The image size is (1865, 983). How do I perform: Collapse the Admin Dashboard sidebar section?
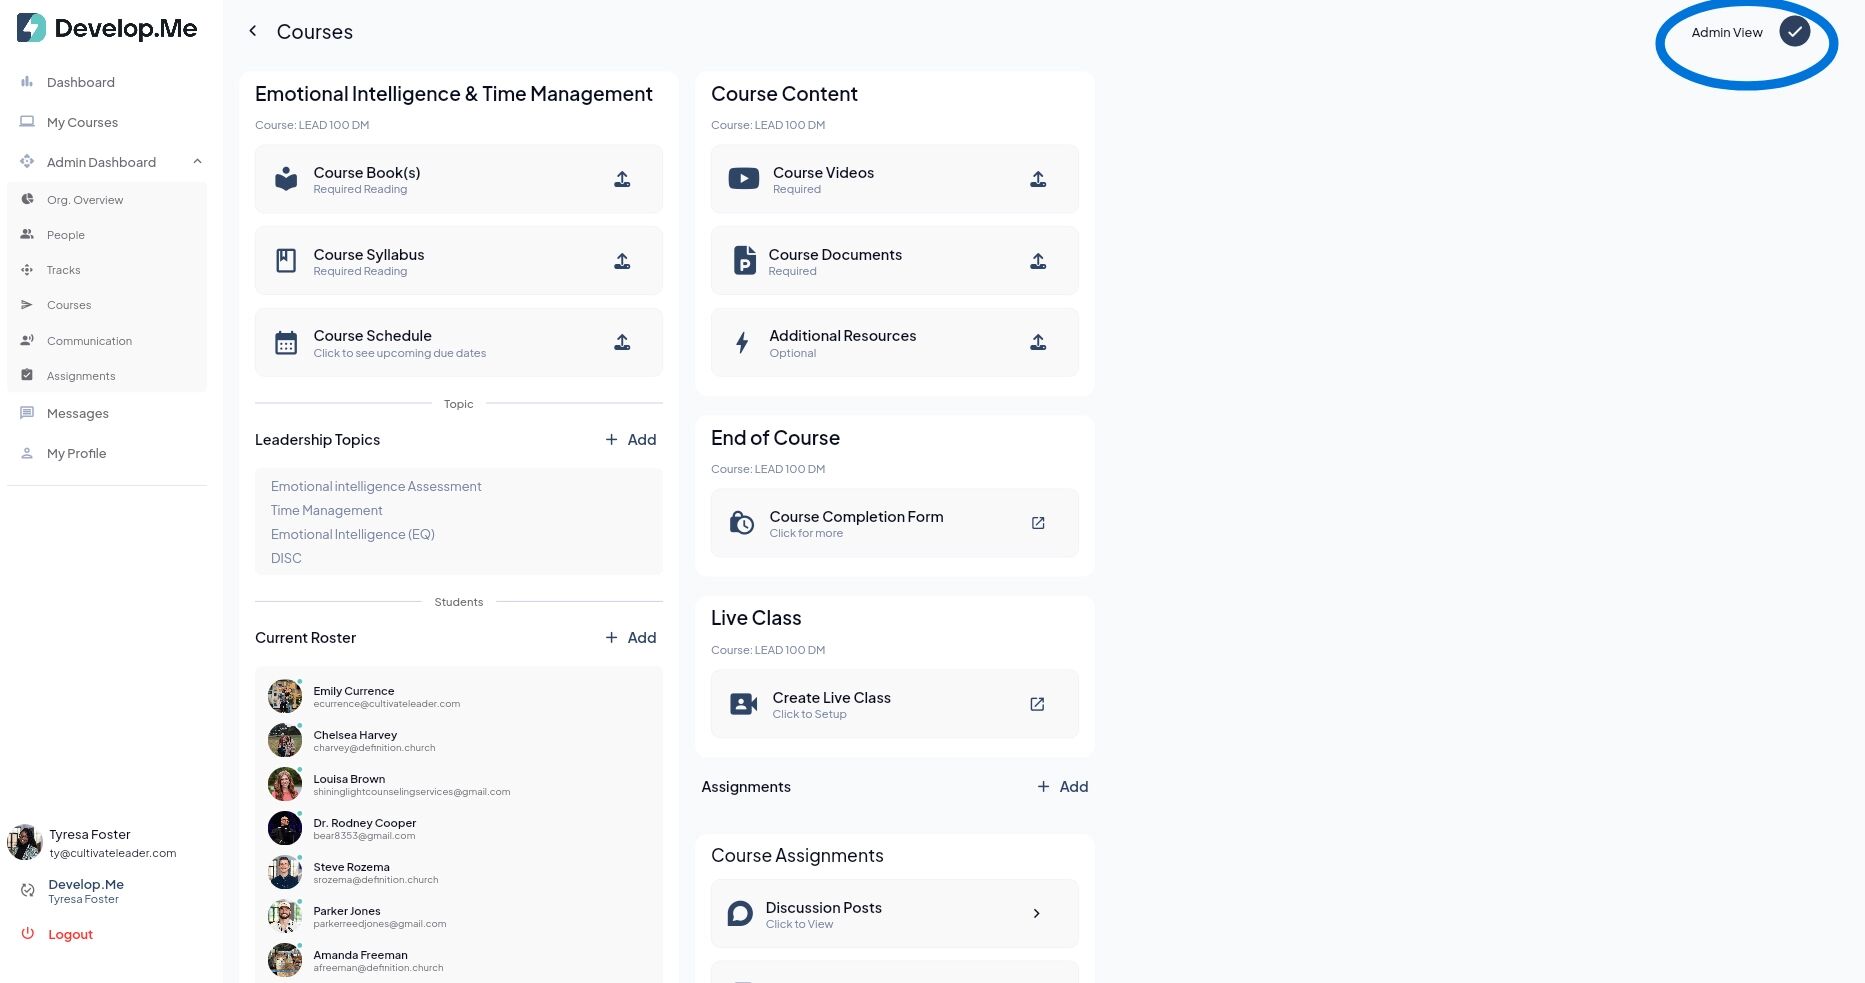pyautogui.click(x=197, y=162)
